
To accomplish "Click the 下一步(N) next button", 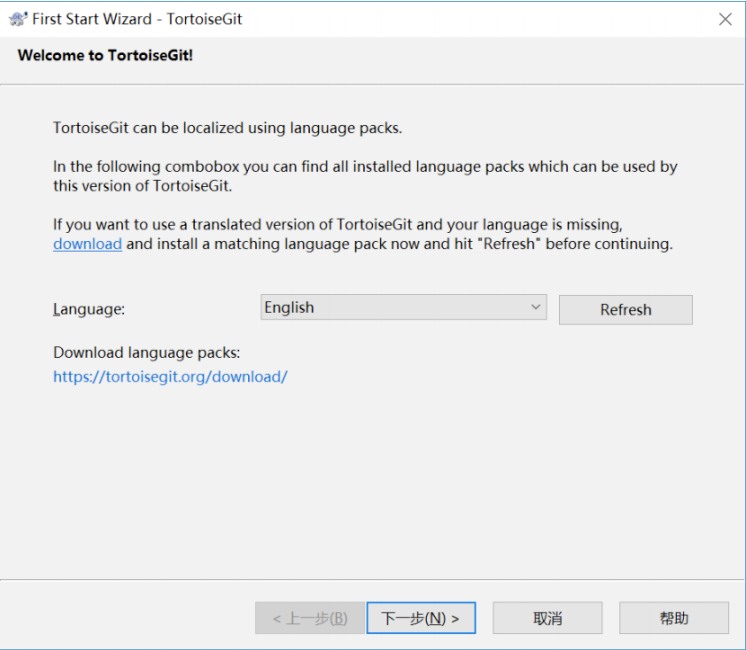I will [421, 618].
